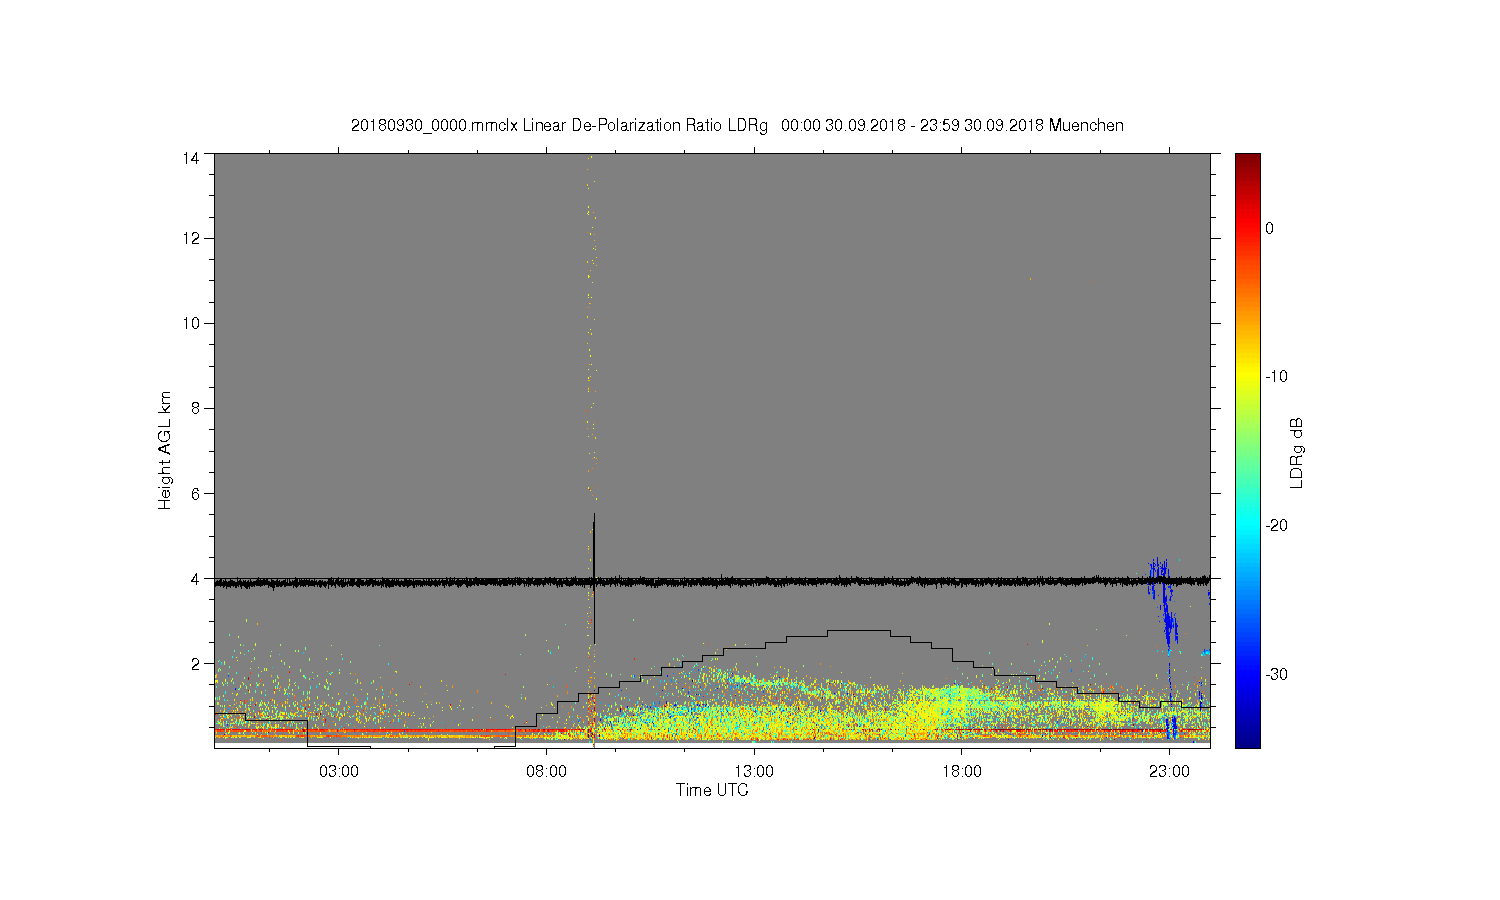Click the dark blue bottom of colorbar
Image resolution: width=1500 pixels, height=900 pixels.
1247,740
